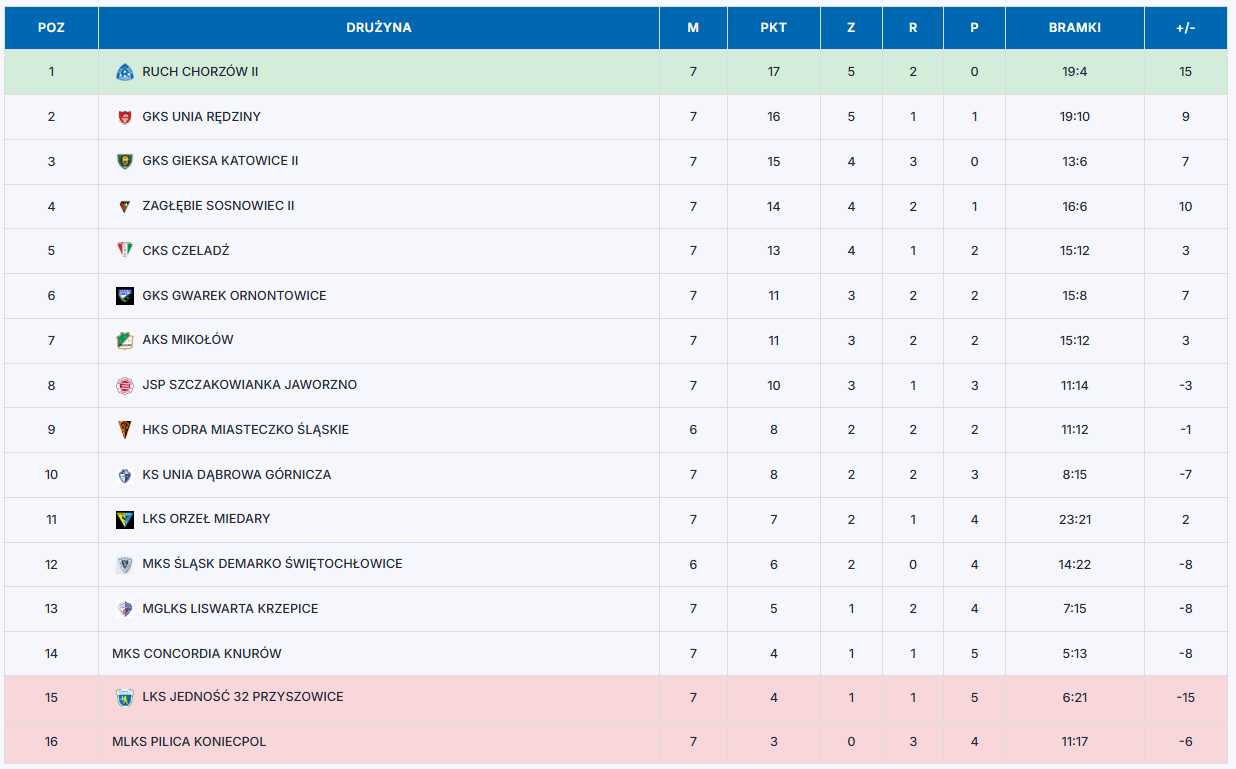Open the MLKS Pilica Koniecpol team link
Image resolution: width=1236 pixels, height=769 pixels.
point(189,742)
